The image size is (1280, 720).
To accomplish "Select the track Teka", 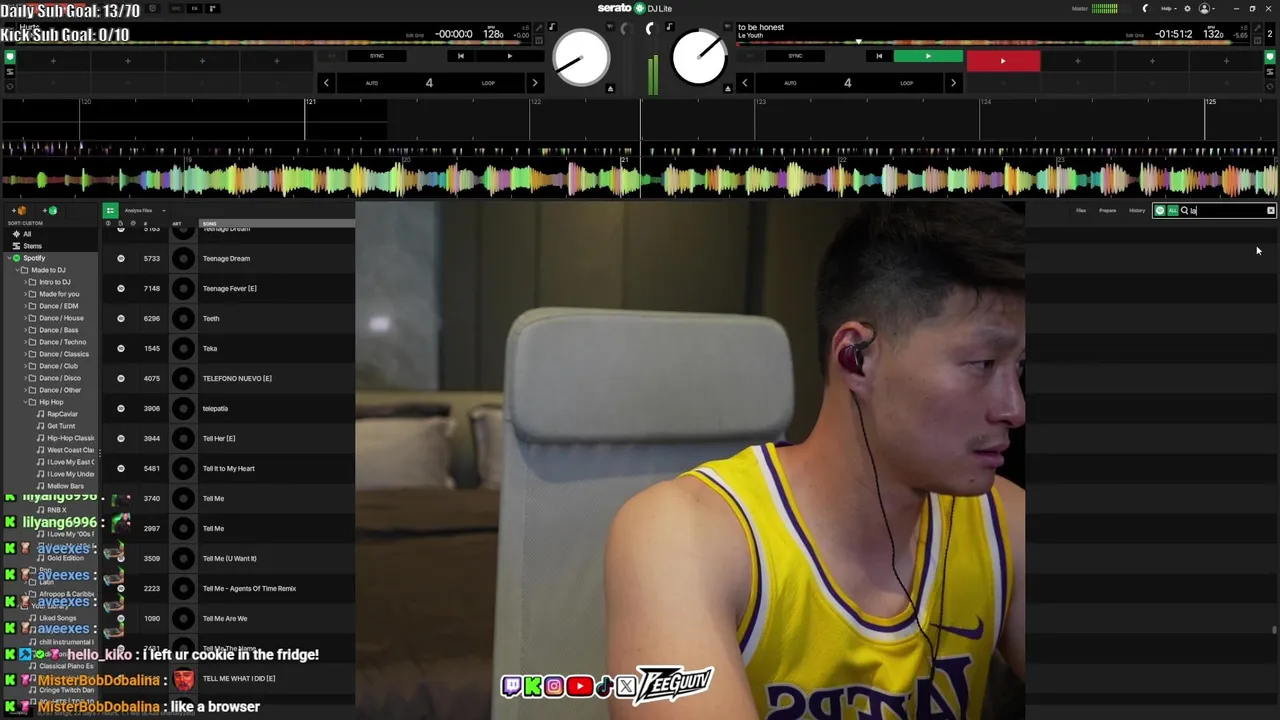I will click(210, 348).
